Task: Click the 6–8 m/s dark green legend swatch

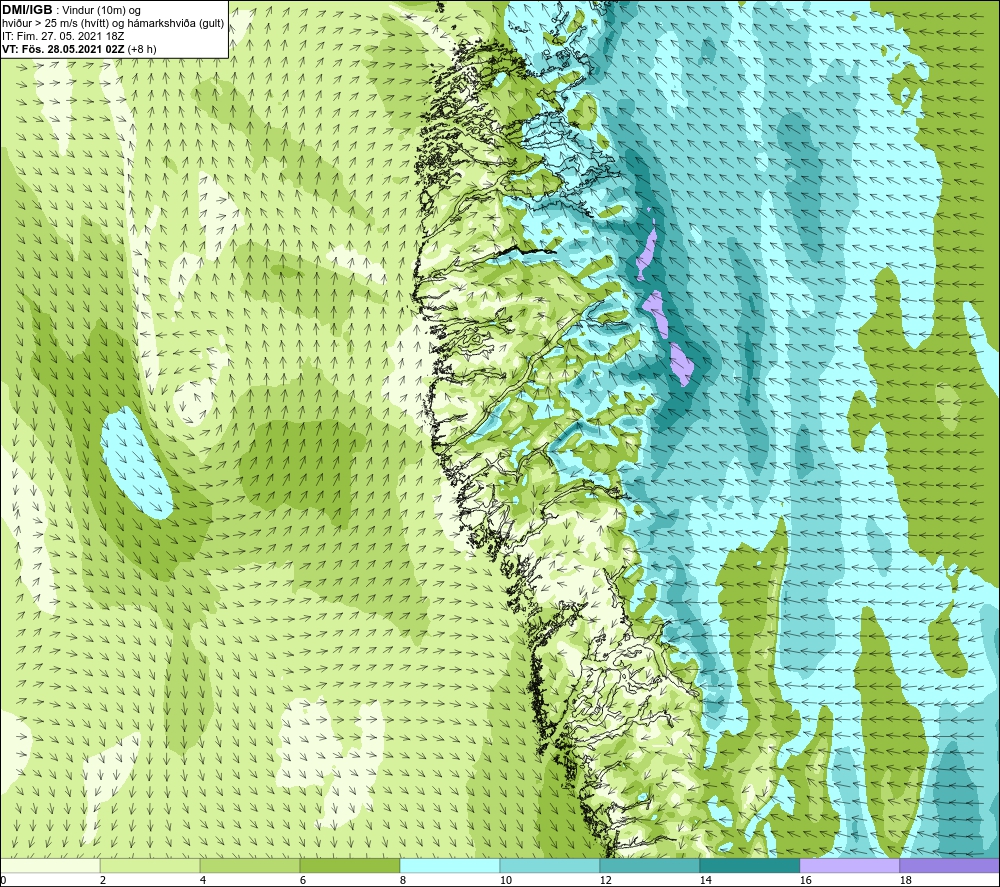Action: pyautogui.click(x=350, y=865)
